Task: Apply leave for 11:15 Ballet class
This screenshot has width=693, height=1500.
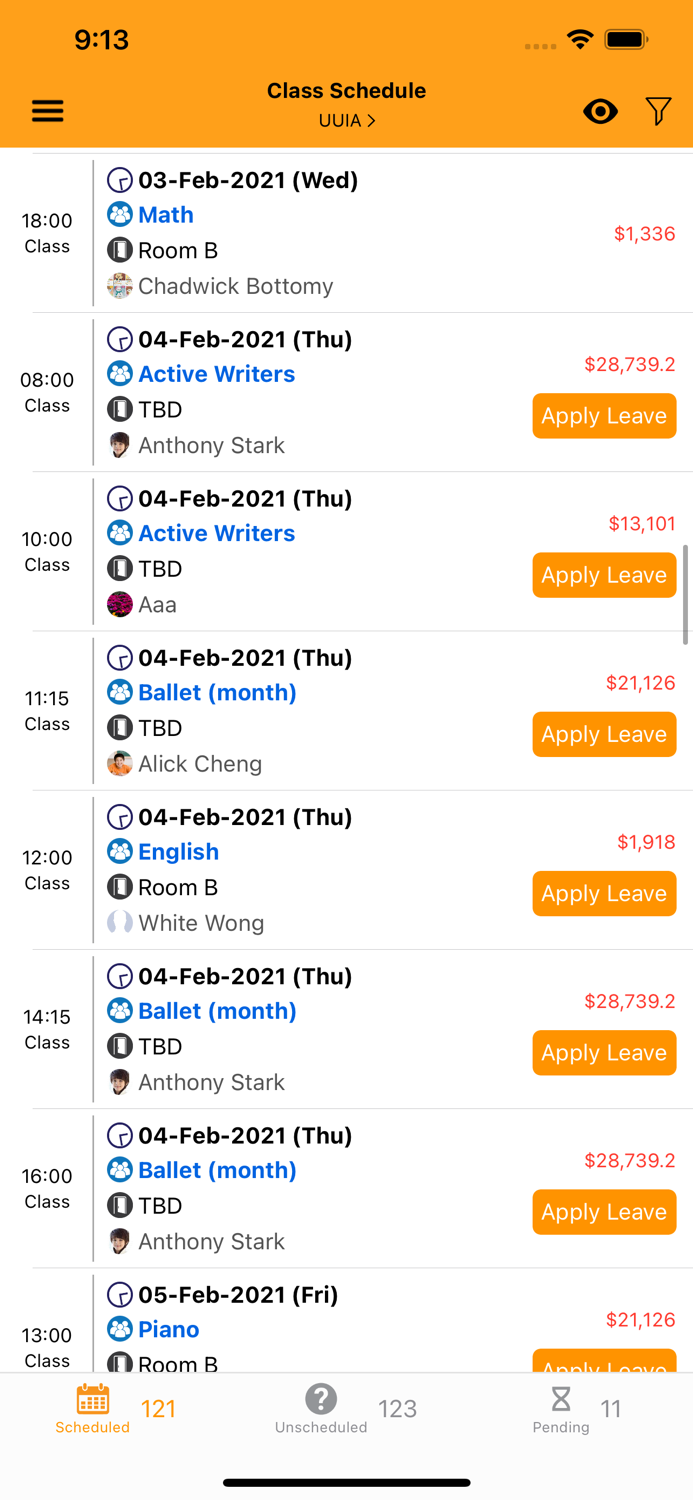Action: [x=604, y=735]
